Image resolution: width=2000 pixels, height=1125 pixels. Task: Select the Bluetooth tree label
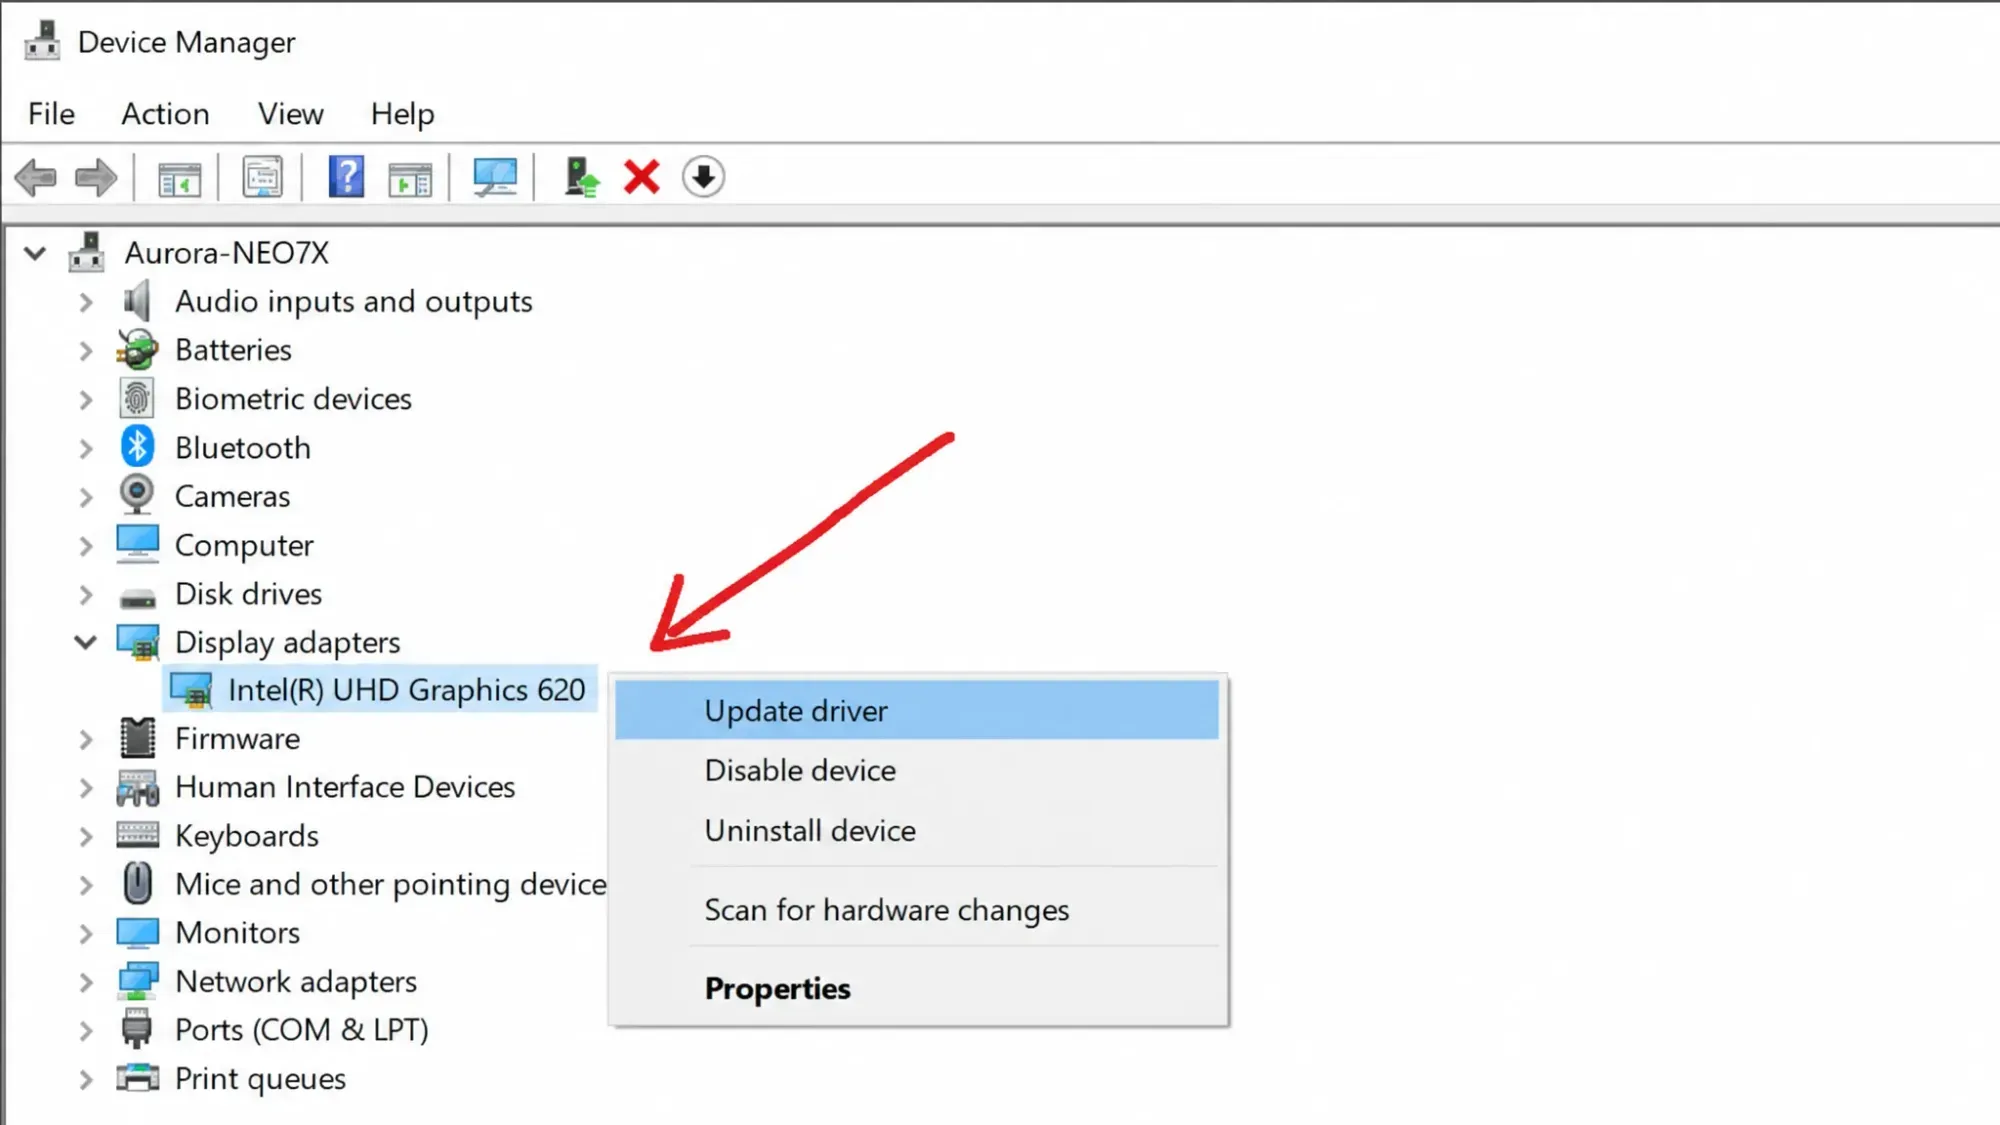(242, 447)
